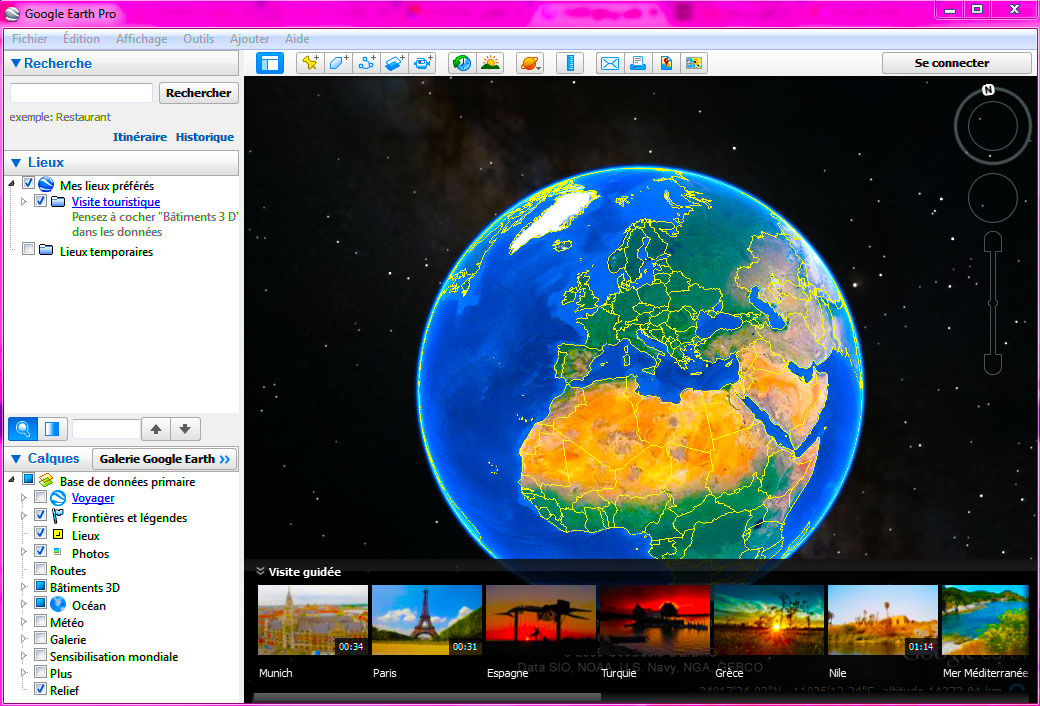The width and height of the screenshot is (1040, 706).
Task: Add a path from the toolbar
Action: point(367,63)
